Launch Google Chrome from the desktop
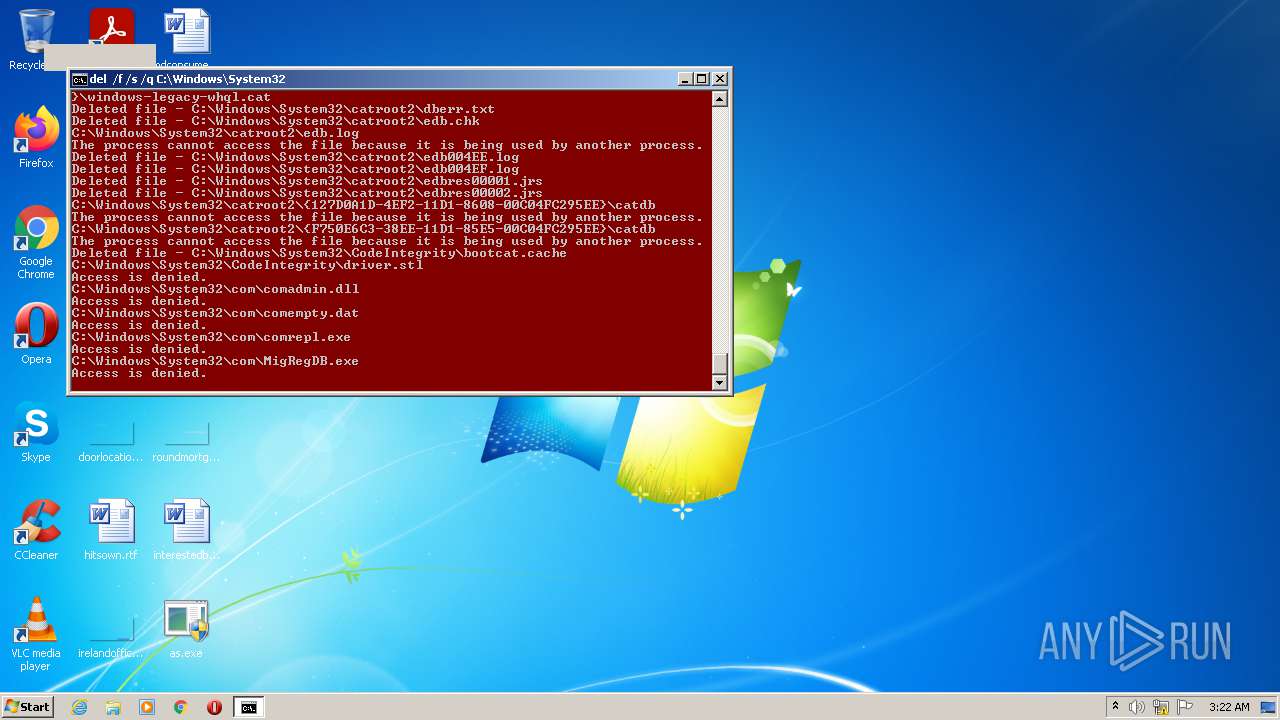This screenshot has width=1280, height=720. pos(36,243)
